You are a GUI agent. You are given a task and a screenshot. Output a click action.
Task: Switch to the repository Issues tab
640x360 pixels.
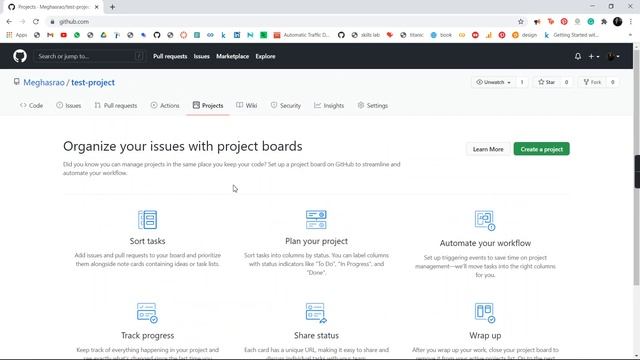pyautogui.click(x=69, y=105)
